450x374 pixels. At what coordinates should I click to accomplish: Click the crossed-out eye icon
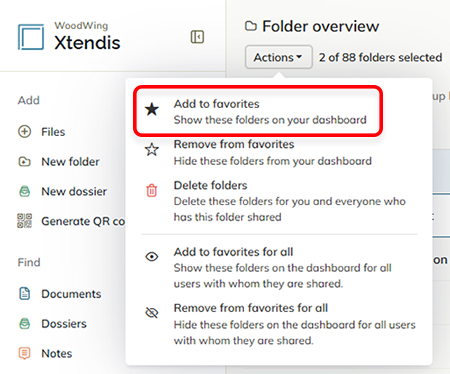click(152, 313)
